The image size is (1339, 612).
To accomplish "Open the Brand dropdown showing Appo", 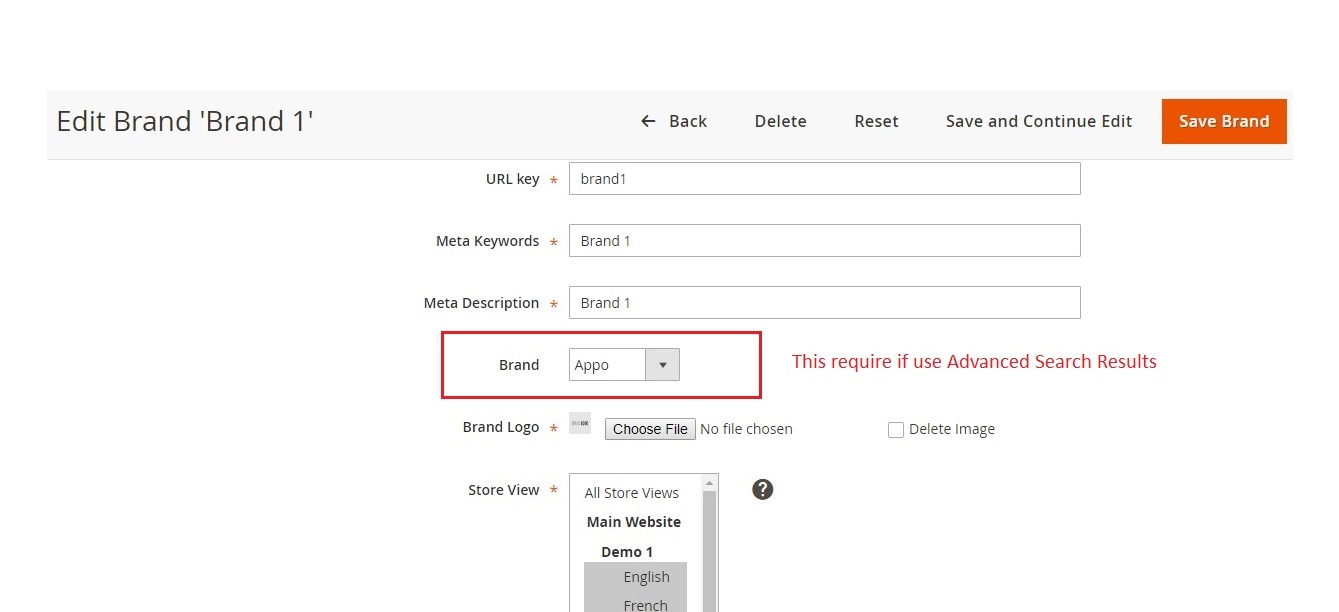I will [624, 365].
